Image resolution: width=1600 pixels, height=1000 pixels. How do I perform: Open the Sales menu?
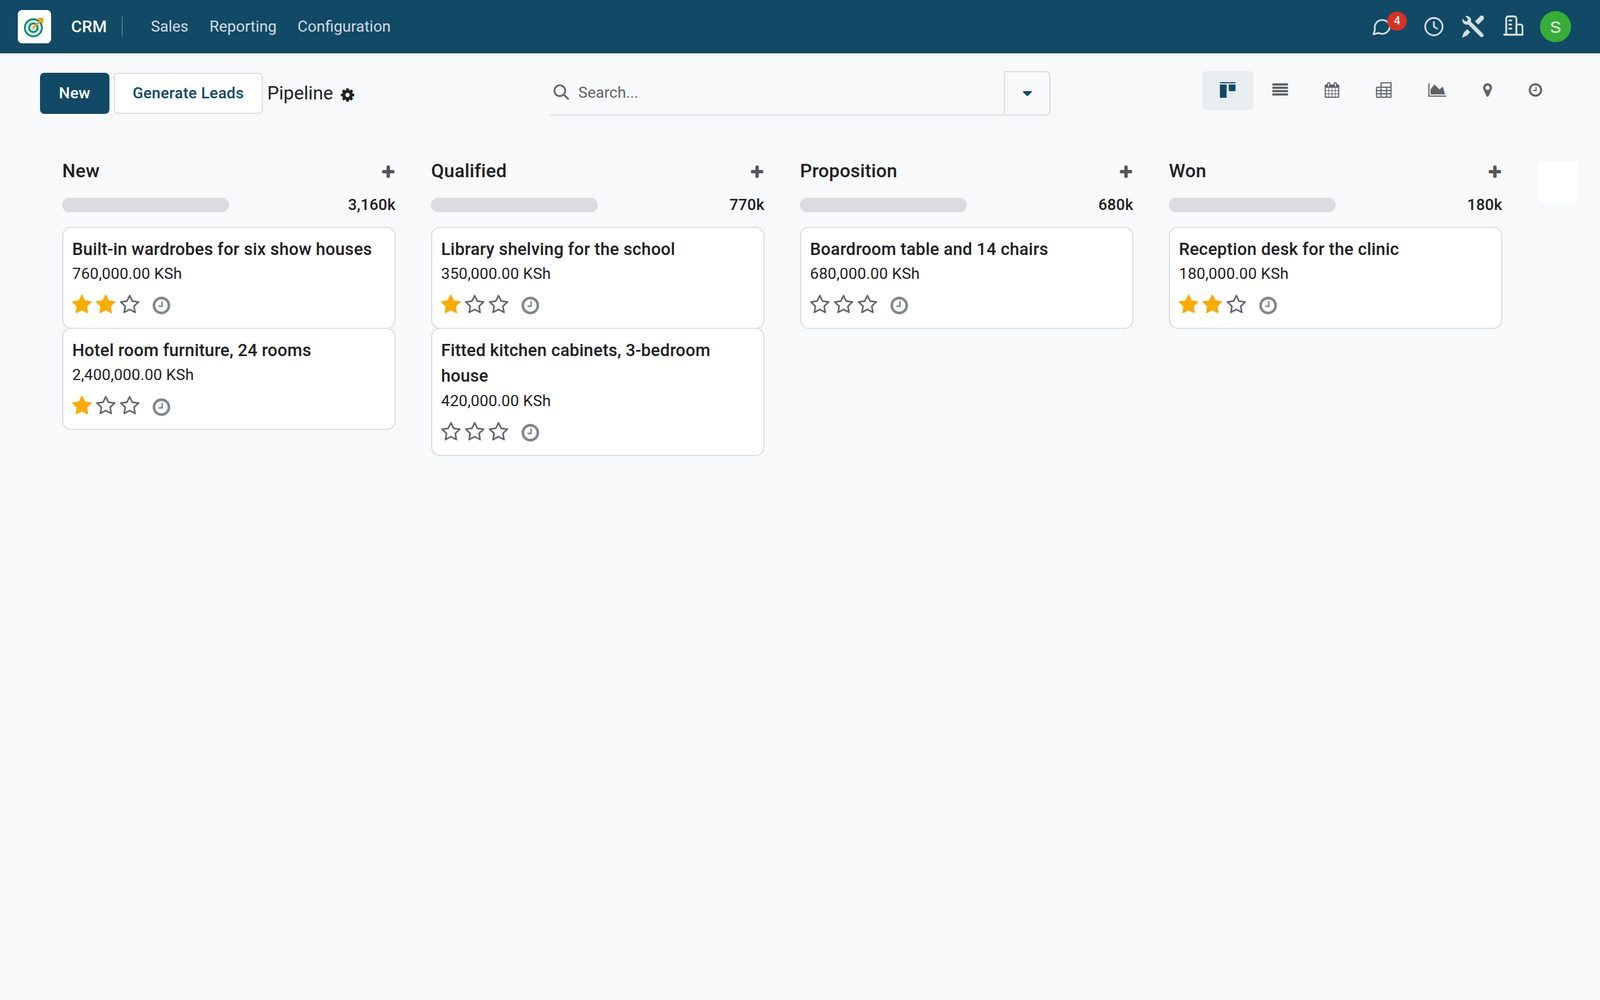pyautogui.click(x=169, y=27)
